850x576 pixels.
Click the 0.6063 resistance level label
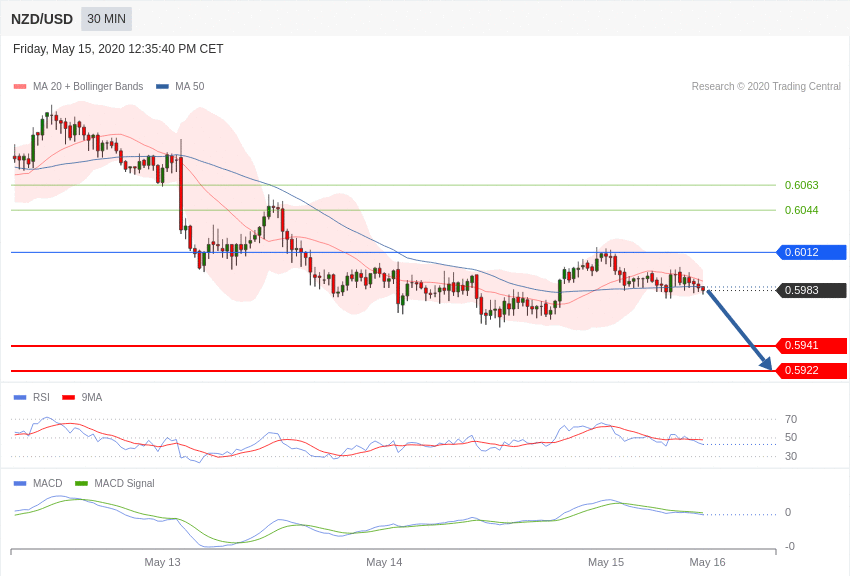click(x=801, y=185)
